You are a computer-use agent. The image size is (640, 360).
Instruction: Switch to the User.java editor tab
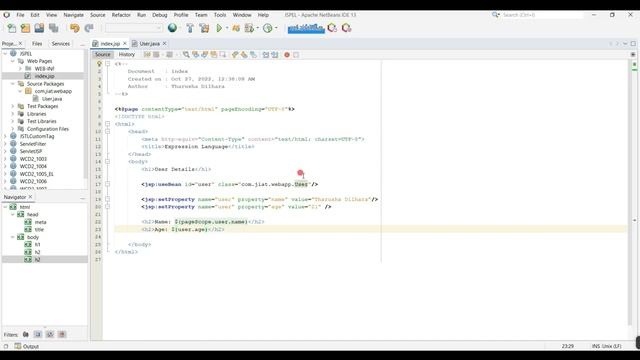pyautogui.click(x=149, y=43)
